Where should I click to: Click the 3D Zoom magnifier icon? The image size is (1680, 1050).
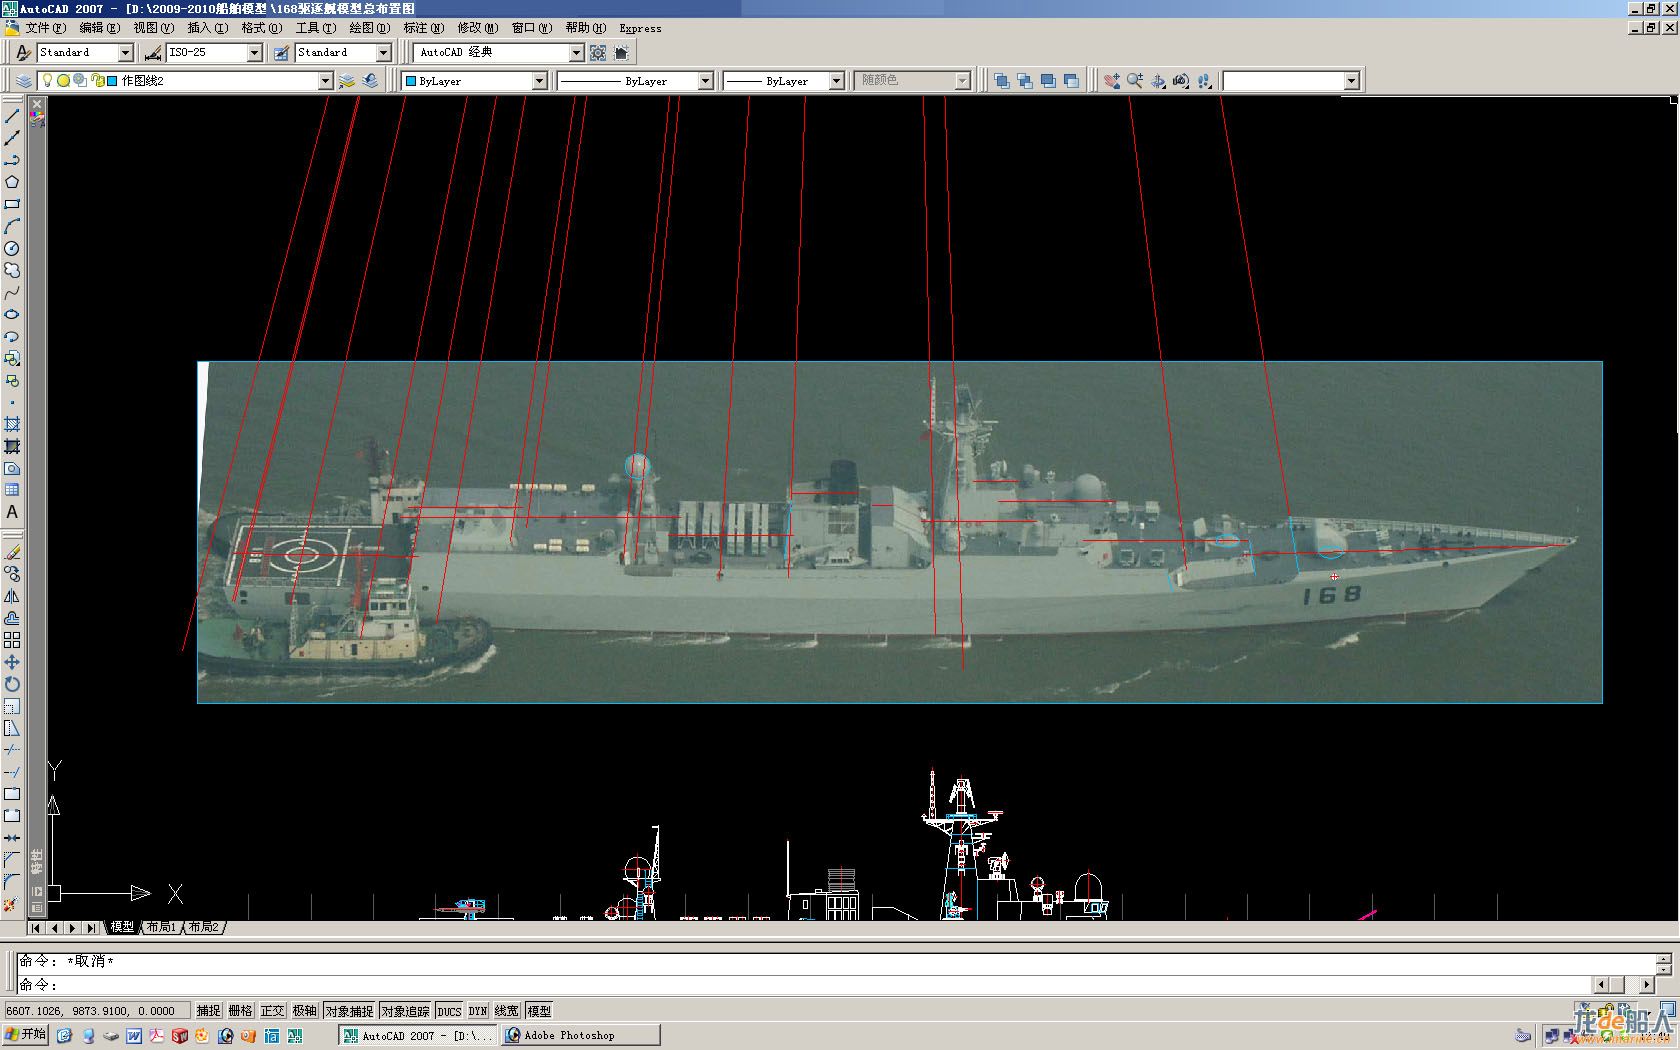(x=1135, y=81)
